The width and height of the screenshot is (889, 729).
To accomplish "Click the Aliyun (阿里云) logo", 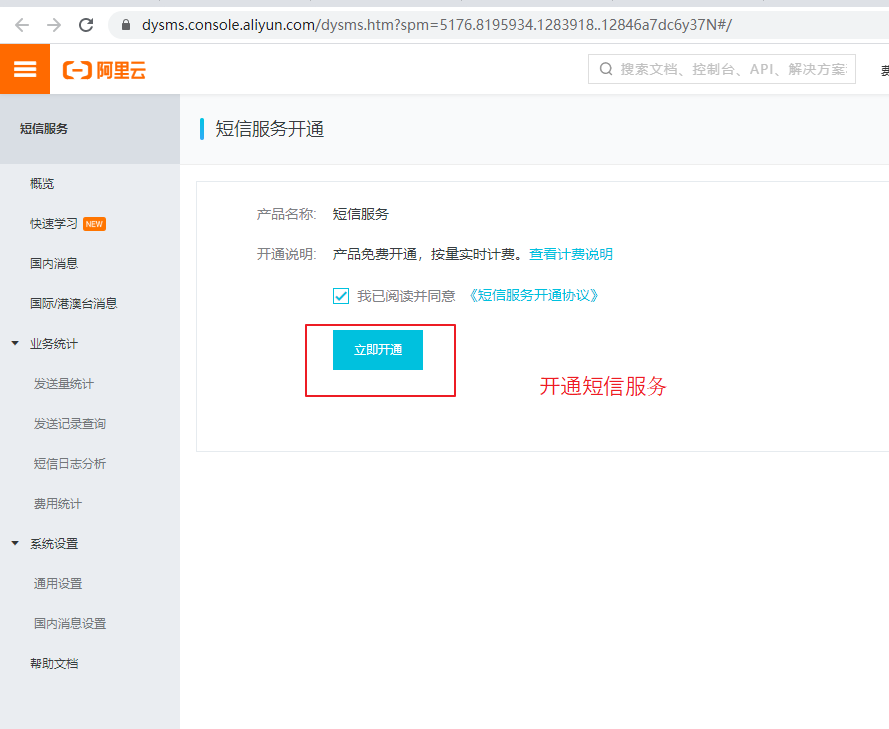I will pos(103,68).
